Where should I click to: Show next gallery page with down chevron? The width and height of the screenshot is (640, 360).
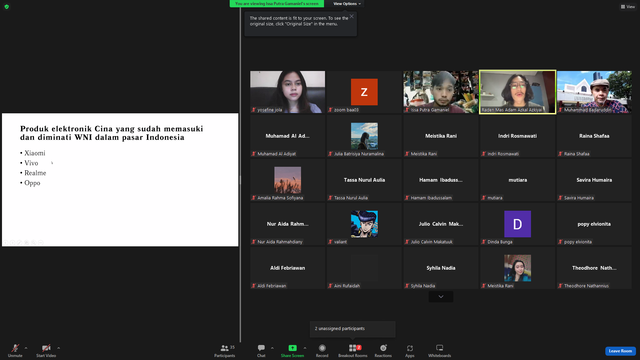(441, 297)
